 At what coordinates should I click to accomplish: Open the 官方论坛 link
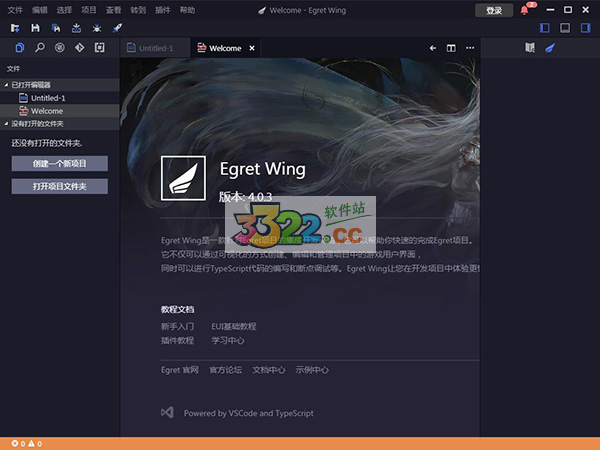click(225, 370)
